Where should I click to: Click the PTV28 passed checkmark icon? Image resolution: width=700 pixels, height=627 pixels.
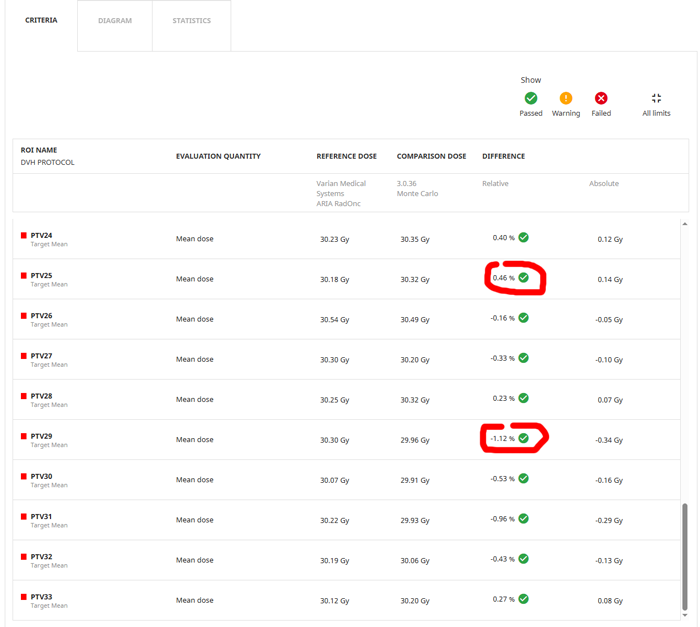tap(524, 398)
